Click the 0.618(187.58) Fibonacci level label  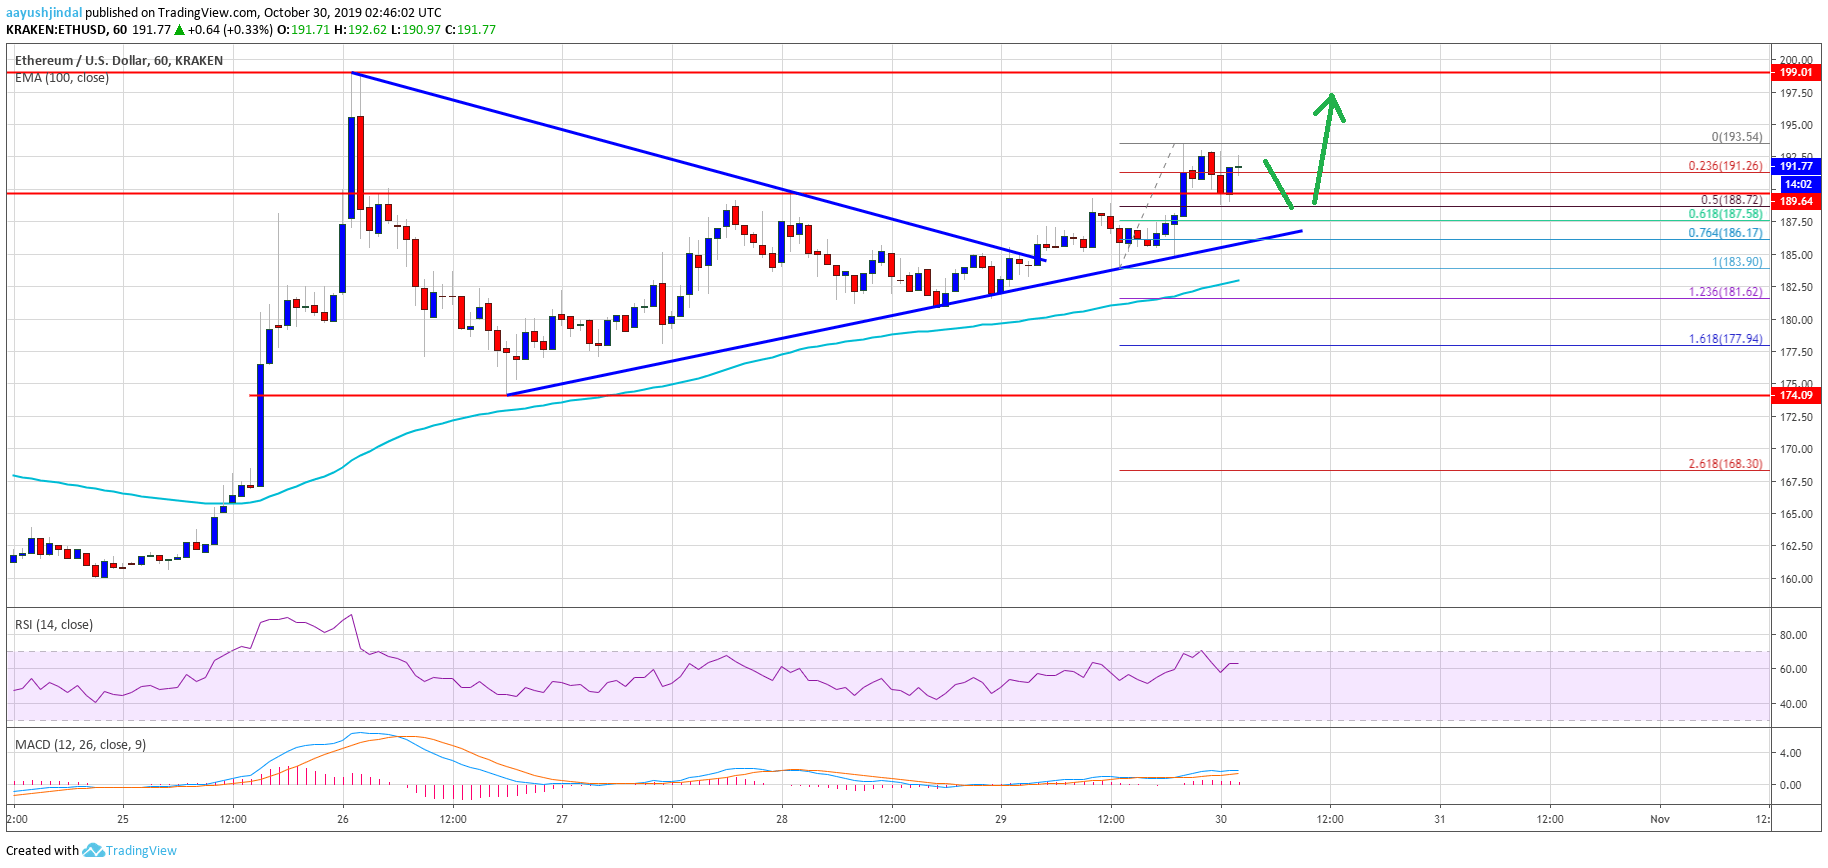point(1726,214)
